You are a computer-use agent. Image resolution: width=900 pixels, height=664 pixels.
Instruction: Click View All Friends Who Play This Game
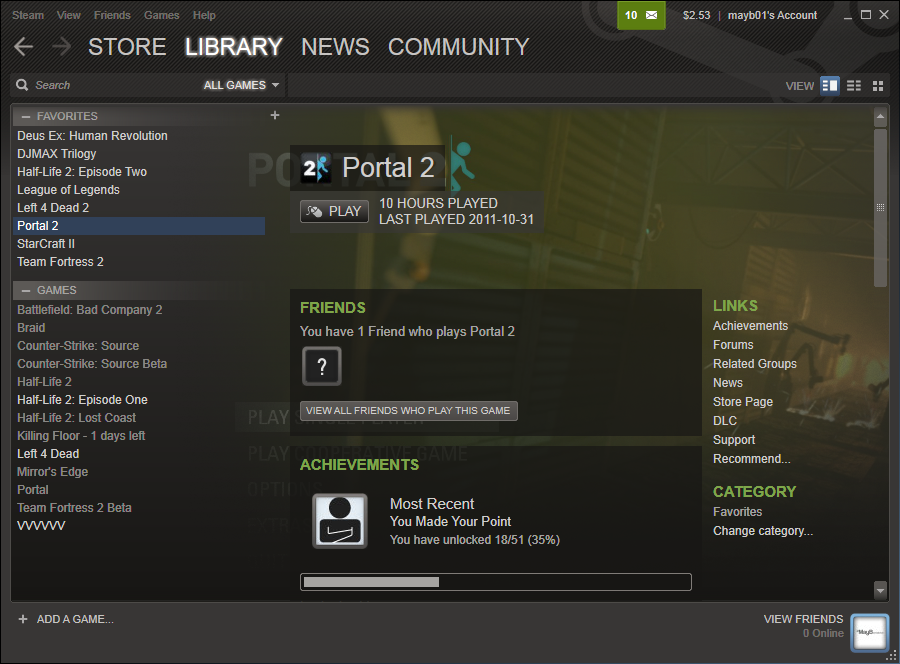(x=408, y=410)
